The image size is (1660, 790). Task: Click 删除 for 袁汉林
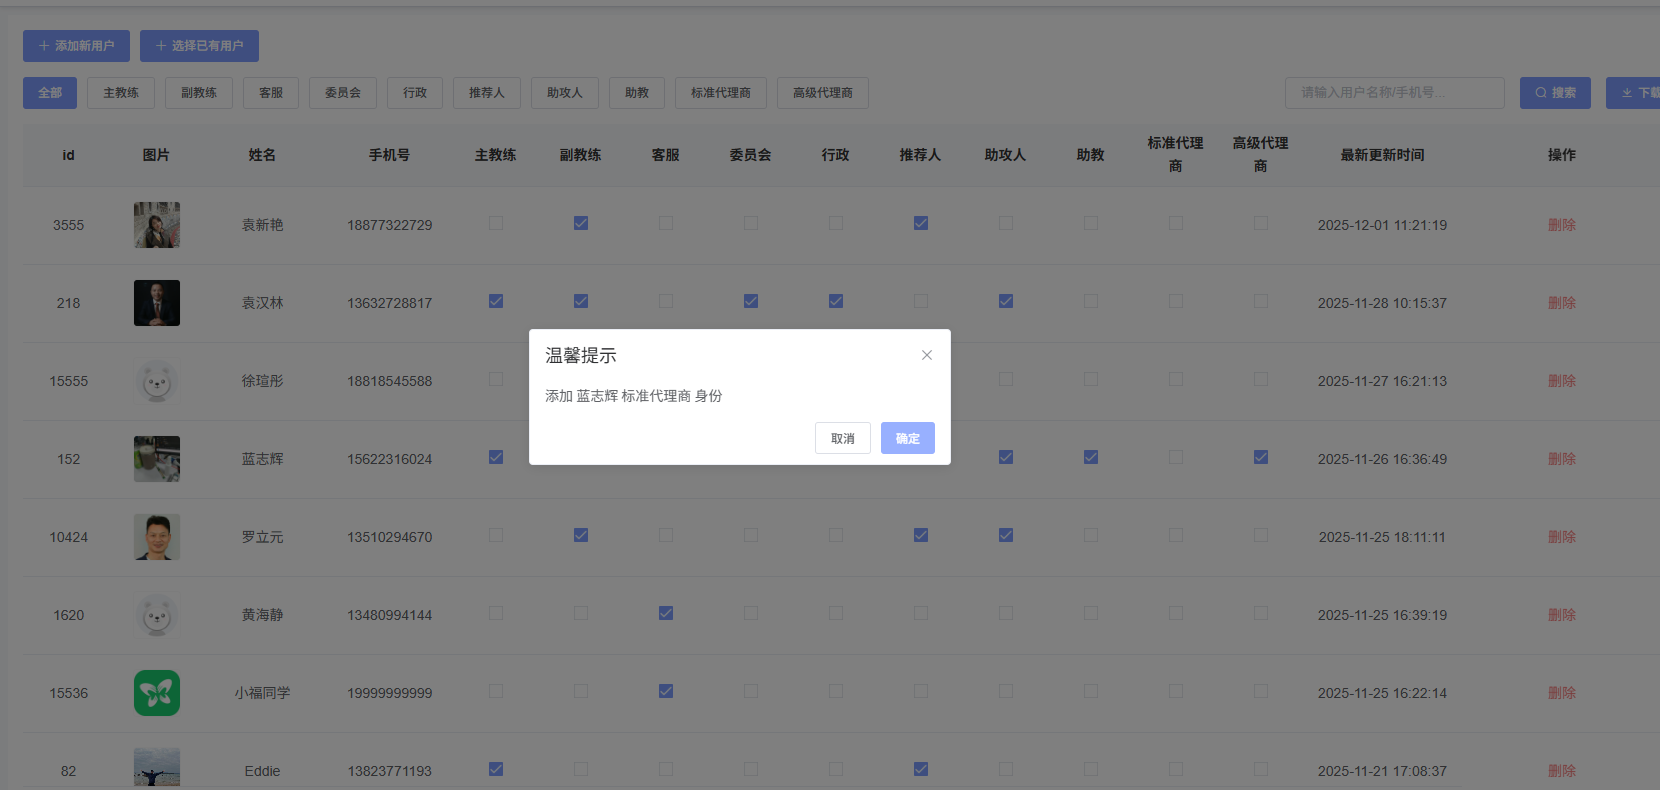(1562, 303)
